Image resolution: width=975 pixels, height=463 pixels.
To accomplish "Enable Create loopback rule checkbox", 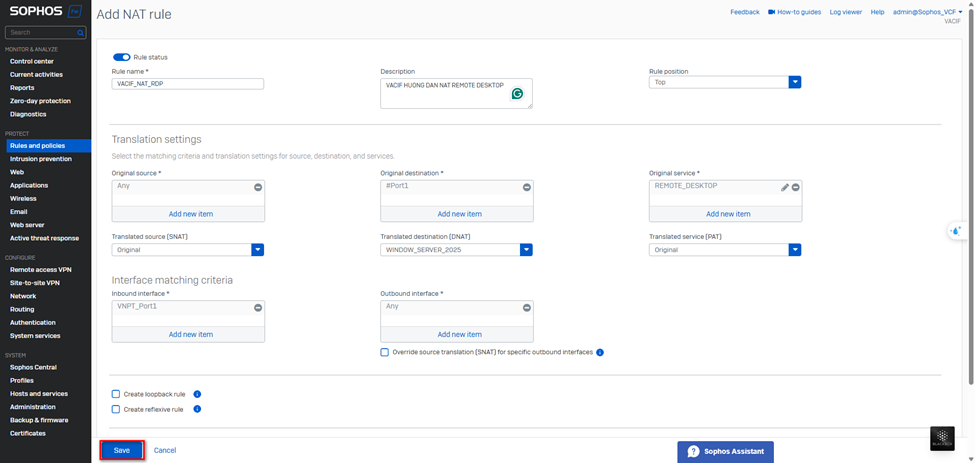I will click(x=116, y=394).
